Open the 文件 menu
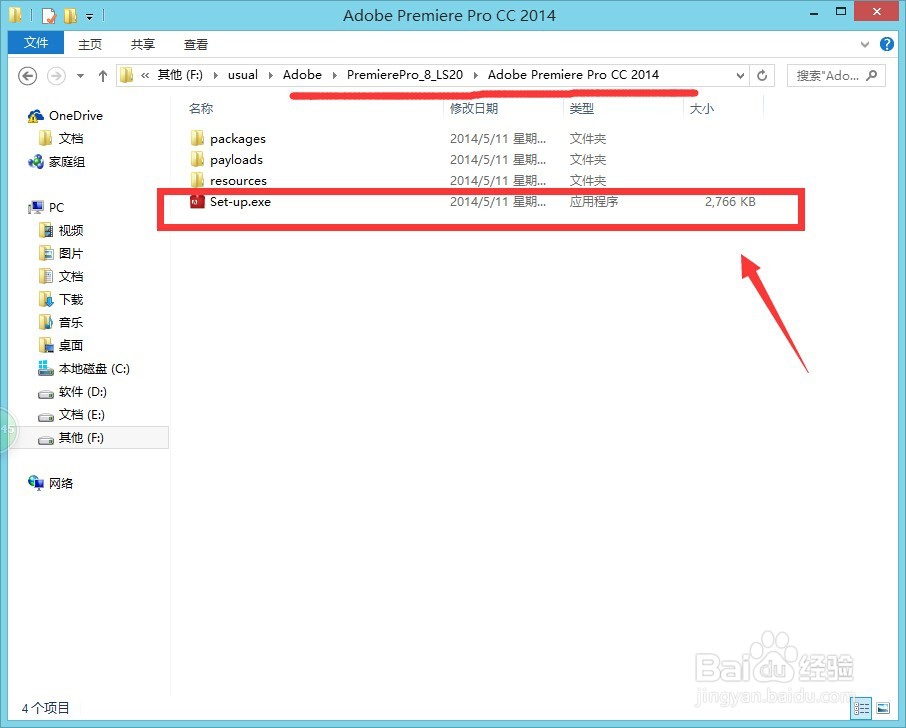Image resolution: width=906 pixels, height=728 pixels. point(35,43)
